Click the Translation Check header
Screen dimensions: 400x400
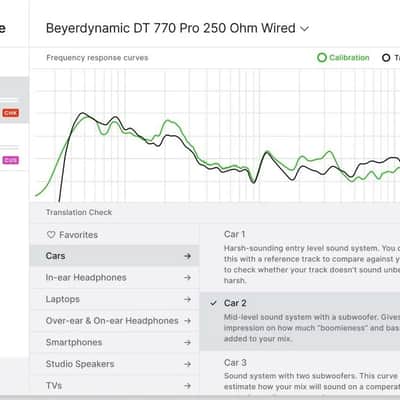[x=79, y=212]
